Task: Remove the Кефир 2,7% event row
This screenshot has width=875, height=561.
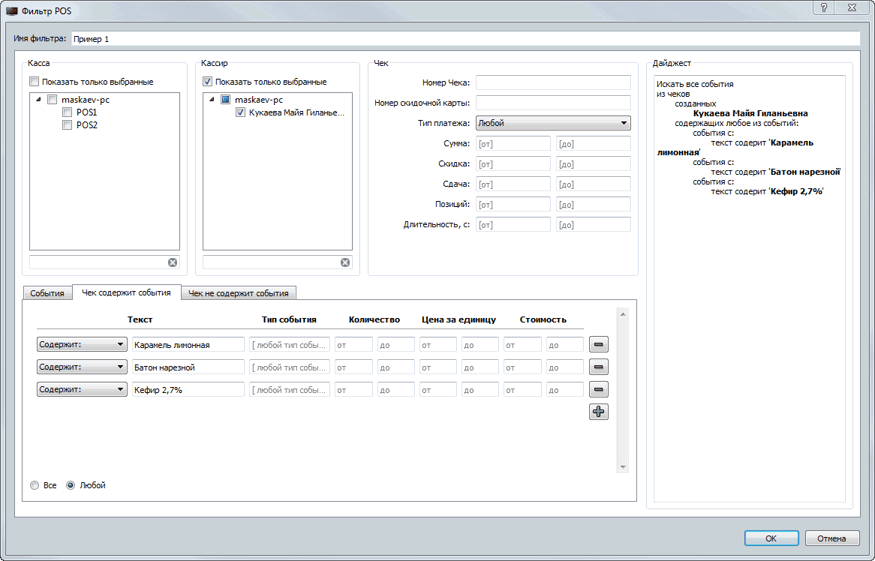Action: point(598,390)
